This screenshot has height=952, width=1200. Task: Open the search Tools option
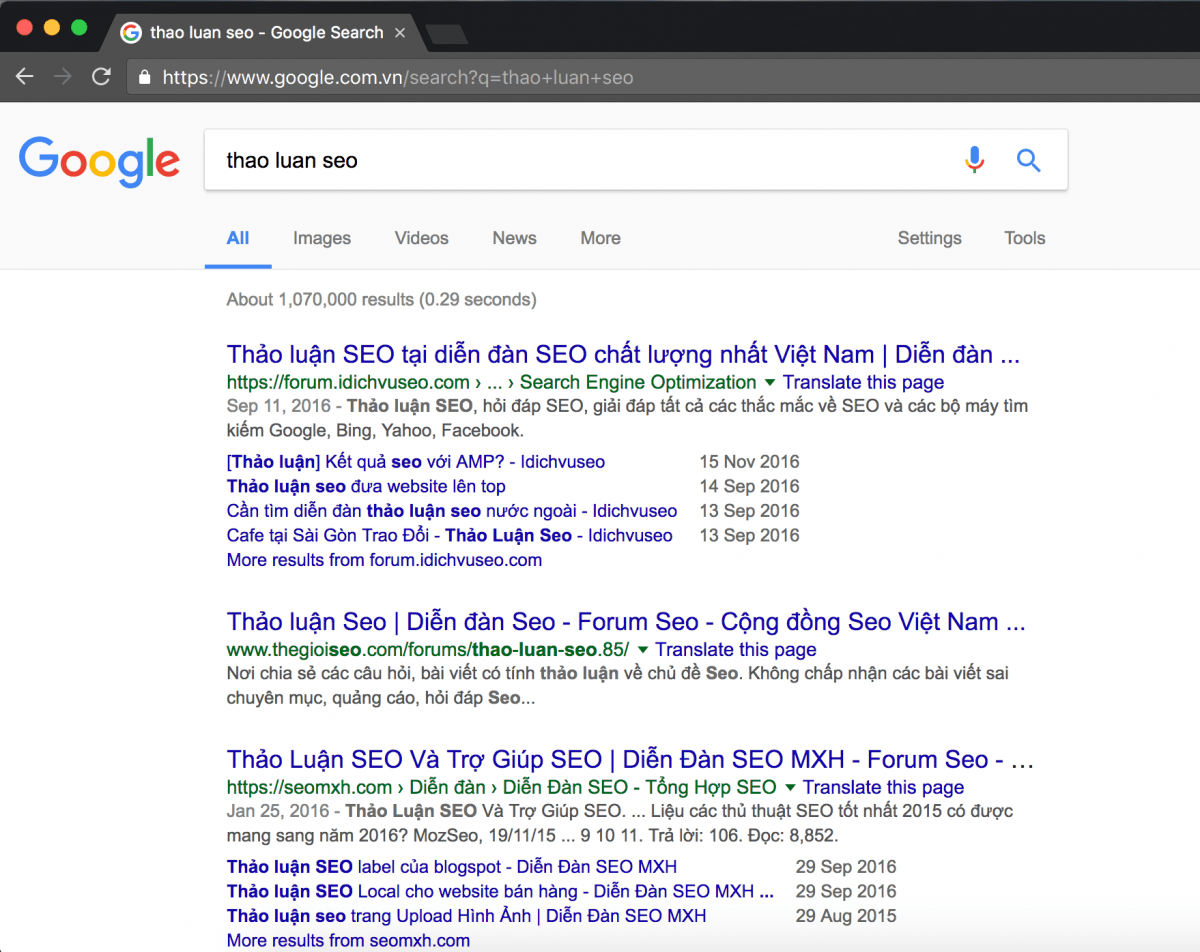click(x=1025, y=238)
